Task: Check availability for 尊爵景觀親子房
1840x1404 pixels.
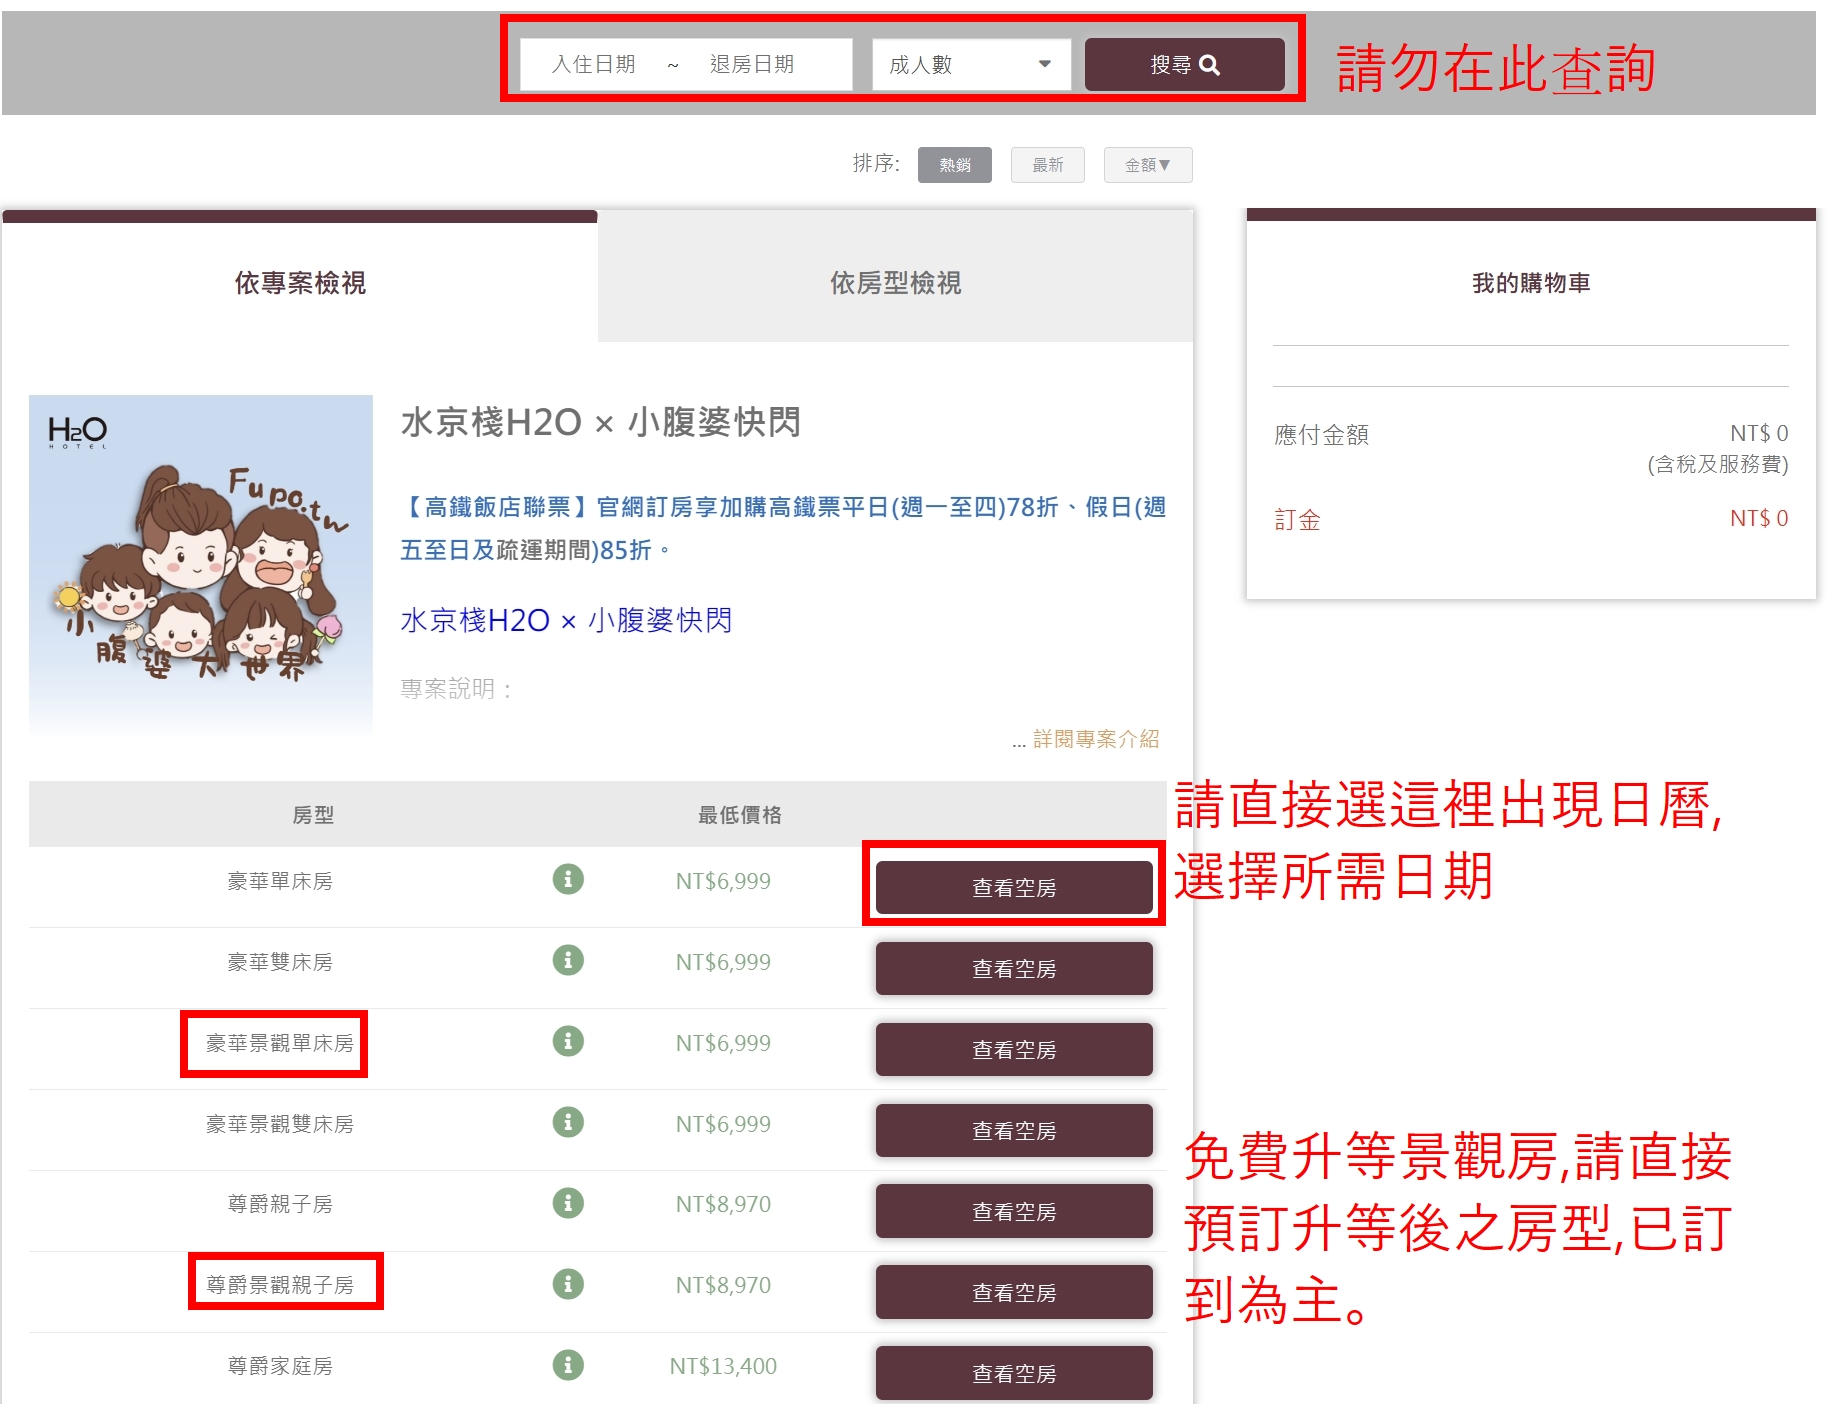Action: coord(1014,1293)
